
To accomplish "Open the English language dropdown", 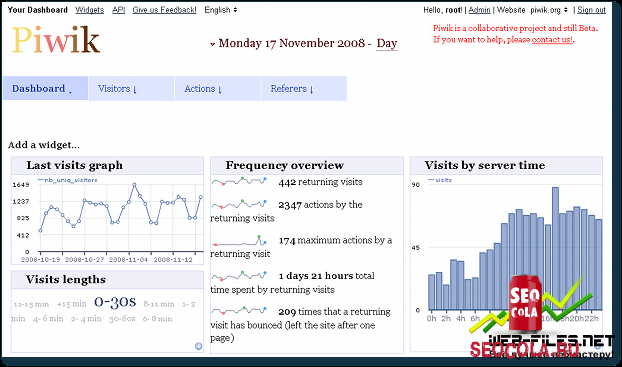I will click(x=221, y=10).
